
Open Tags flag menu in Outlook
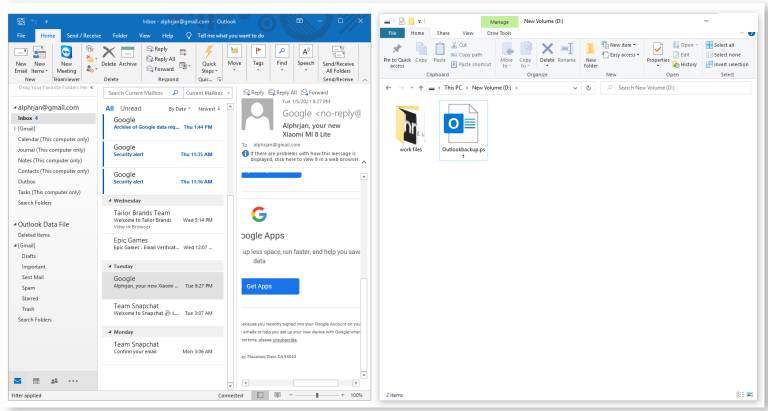[x=258, y=57]
